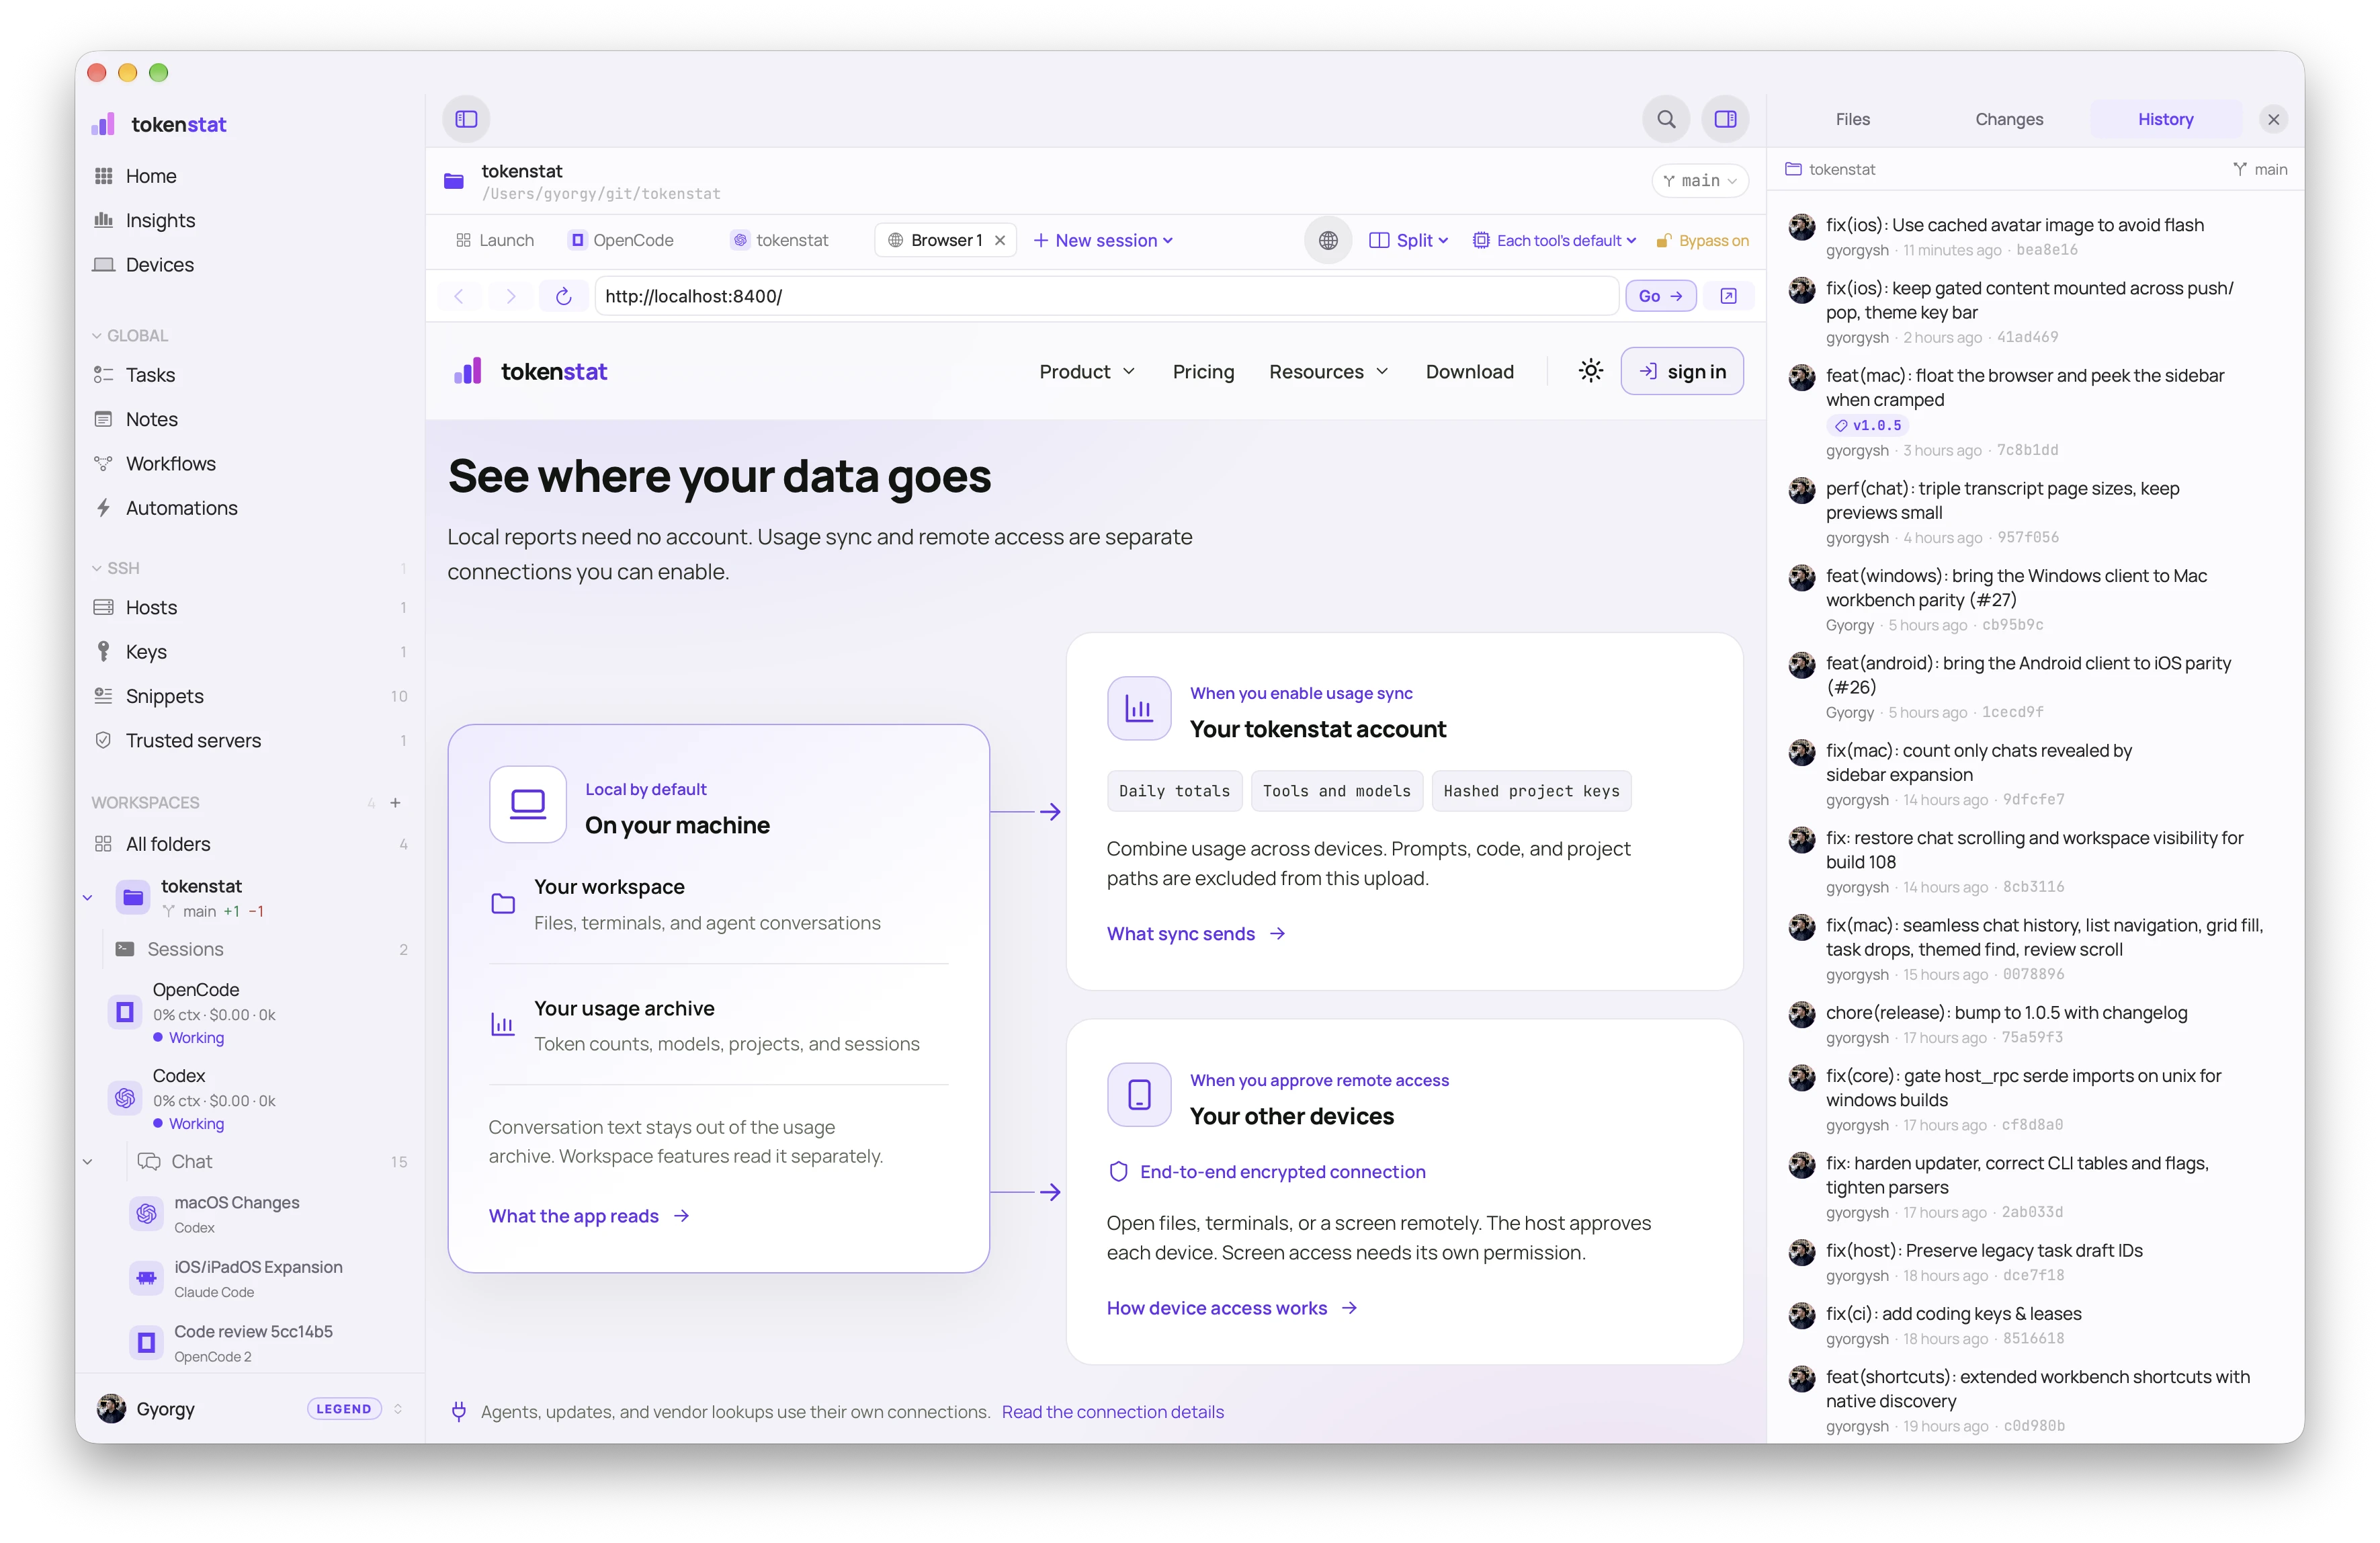Open Read the connection details link
This screenshot has height=1543, width=2380.
[x=1112, y=1412]
